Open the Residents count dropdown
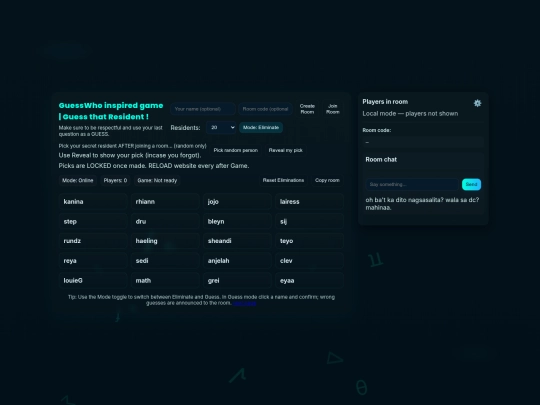Image resolution: width=540 pixels, height=405 pixels. [x=221, y=127]
